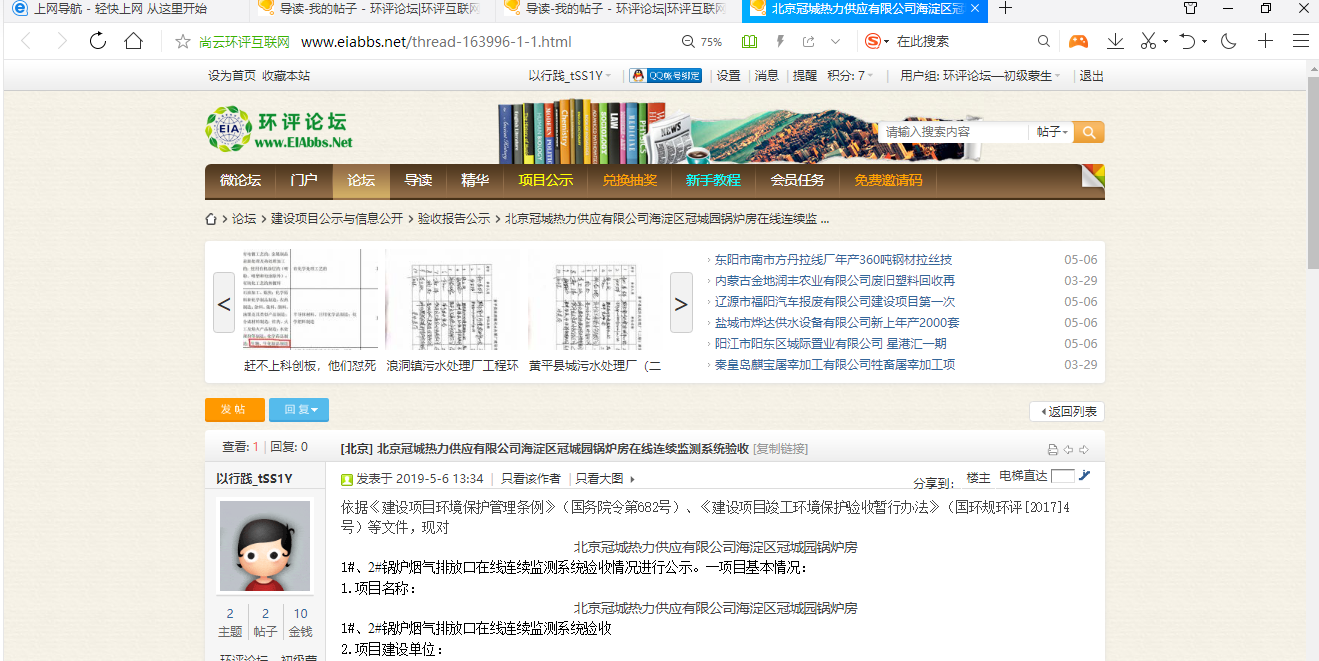
Task: Open the browser home page icon
Action: pyautogui.click(x=133, y=41)
